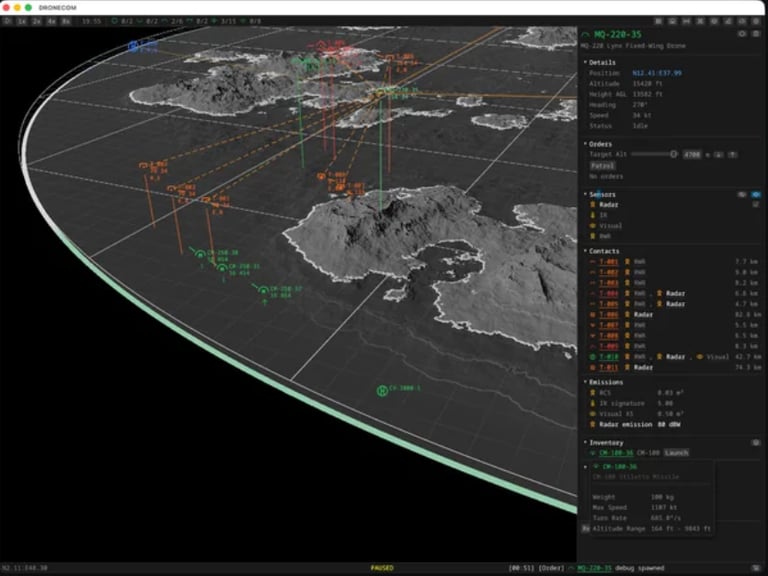Click the Target Alt value field
Image resolution: width=768 pixels, height=576 pixels.
coord(693,154)
